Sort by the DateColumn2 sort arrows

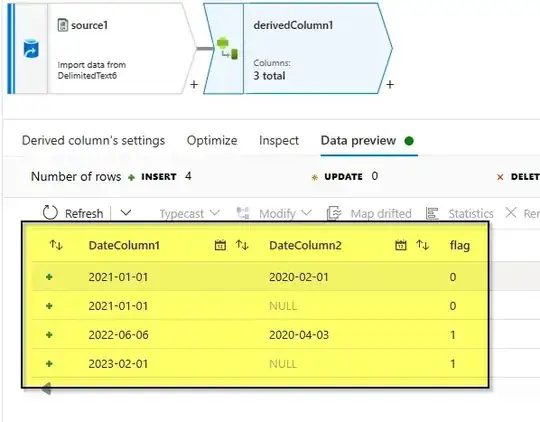coord(423,245)
